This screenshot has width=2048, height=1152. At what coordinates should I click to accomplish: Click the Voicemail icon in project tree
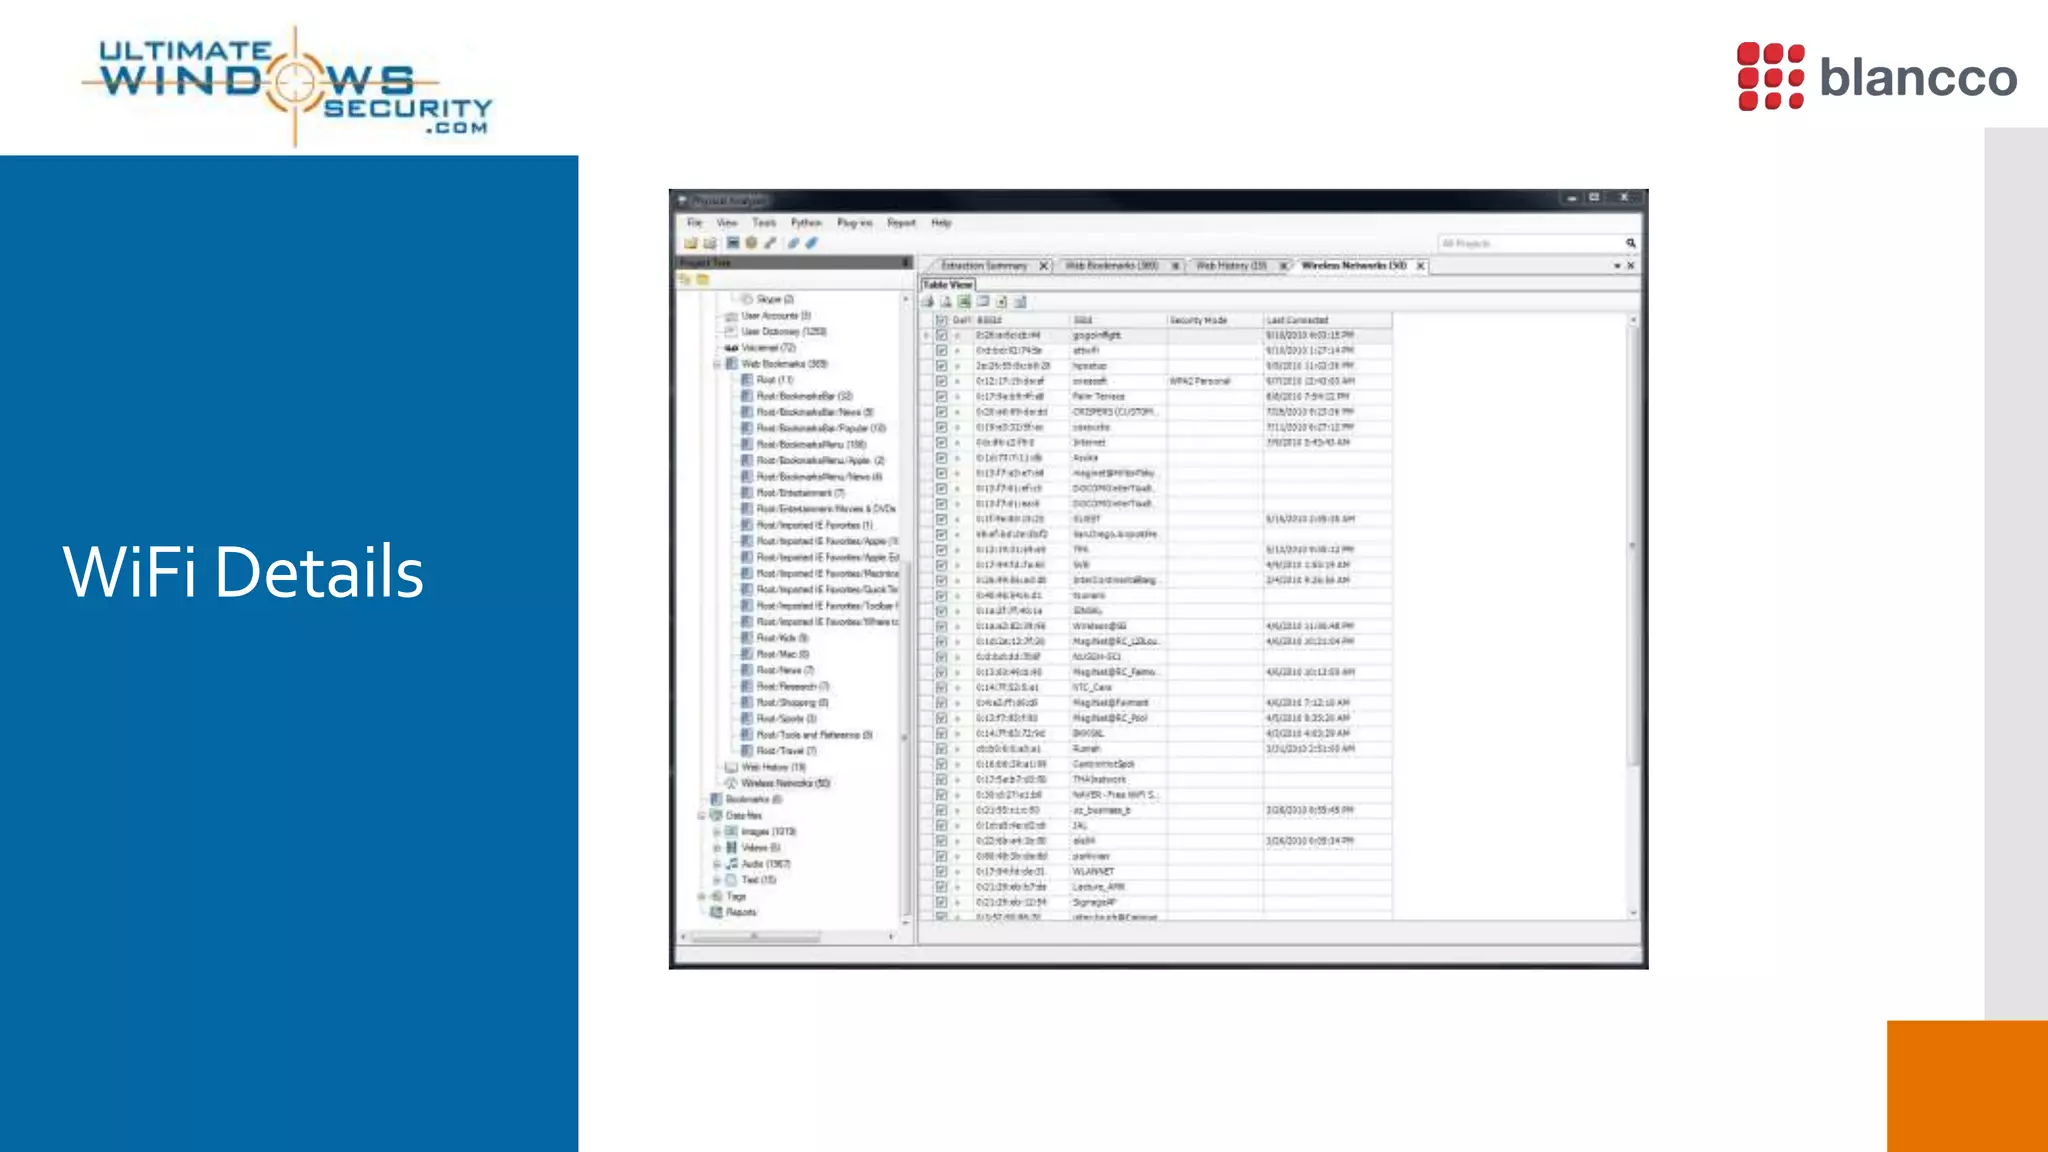click(x=731, y=348)
